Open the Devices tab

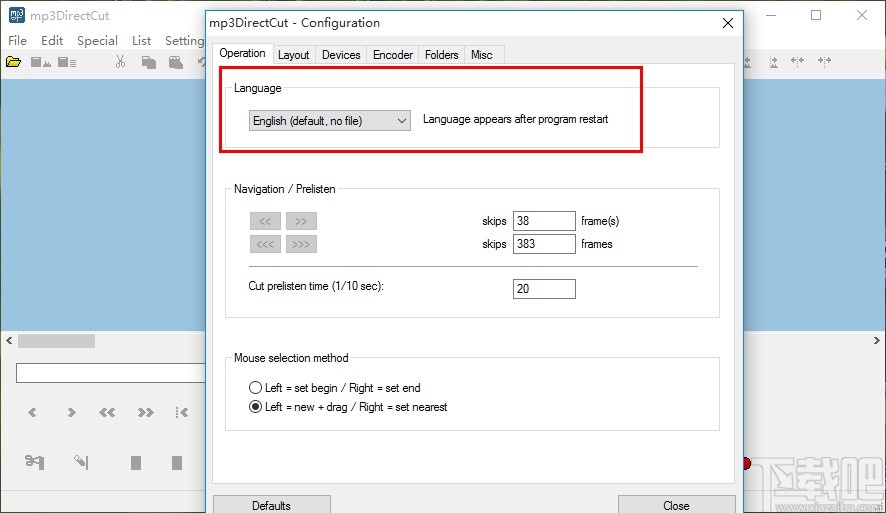tap(341, 55)
